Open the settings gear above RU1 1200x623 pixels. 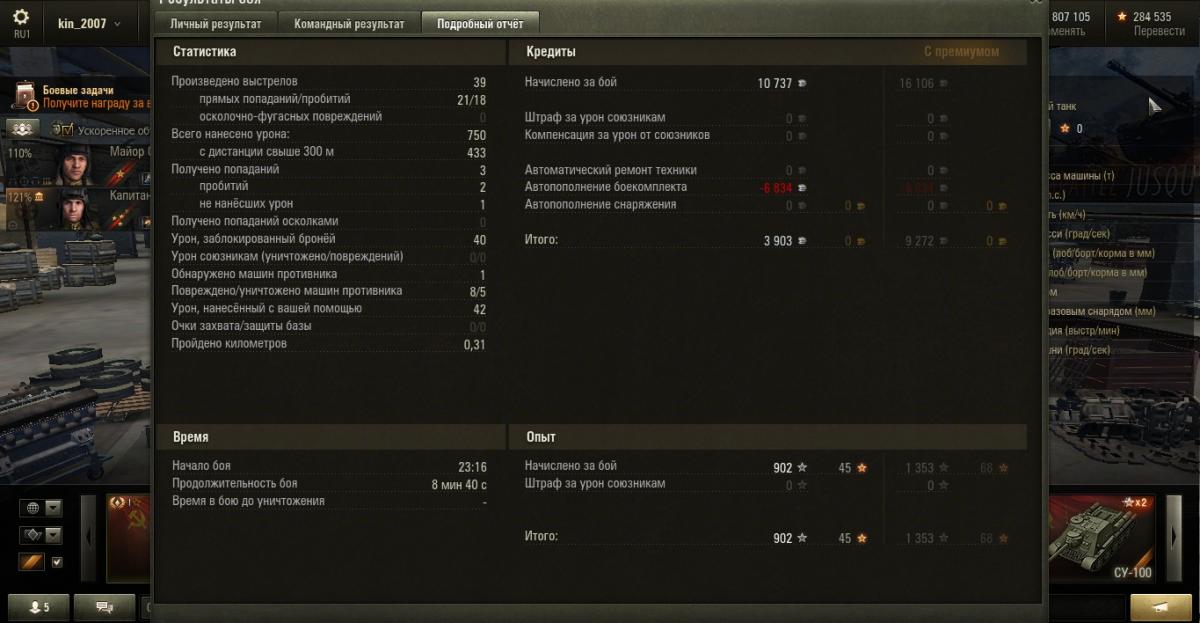pyautogui.click(x=21, y=17)
